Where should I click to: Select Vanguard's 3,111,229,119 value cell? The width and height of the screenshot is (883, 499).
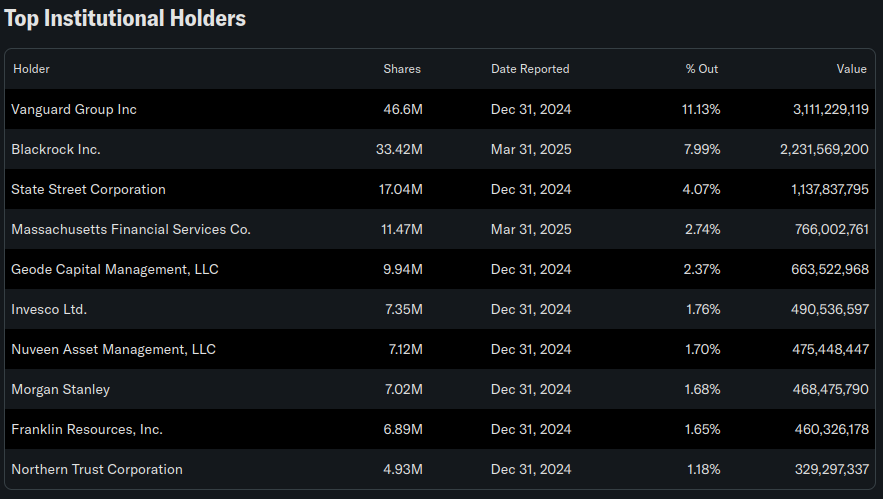(x=831, y=109)
